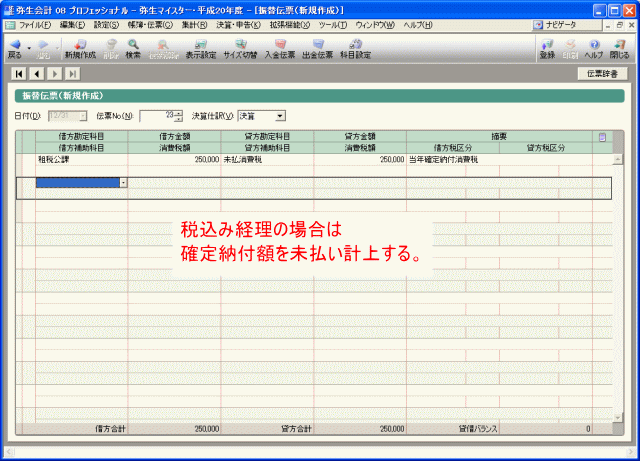The width and height of the screenshot is (640, 461).
Task: Click horizontal scrollbar right arrow
Action: pos(631,452)
